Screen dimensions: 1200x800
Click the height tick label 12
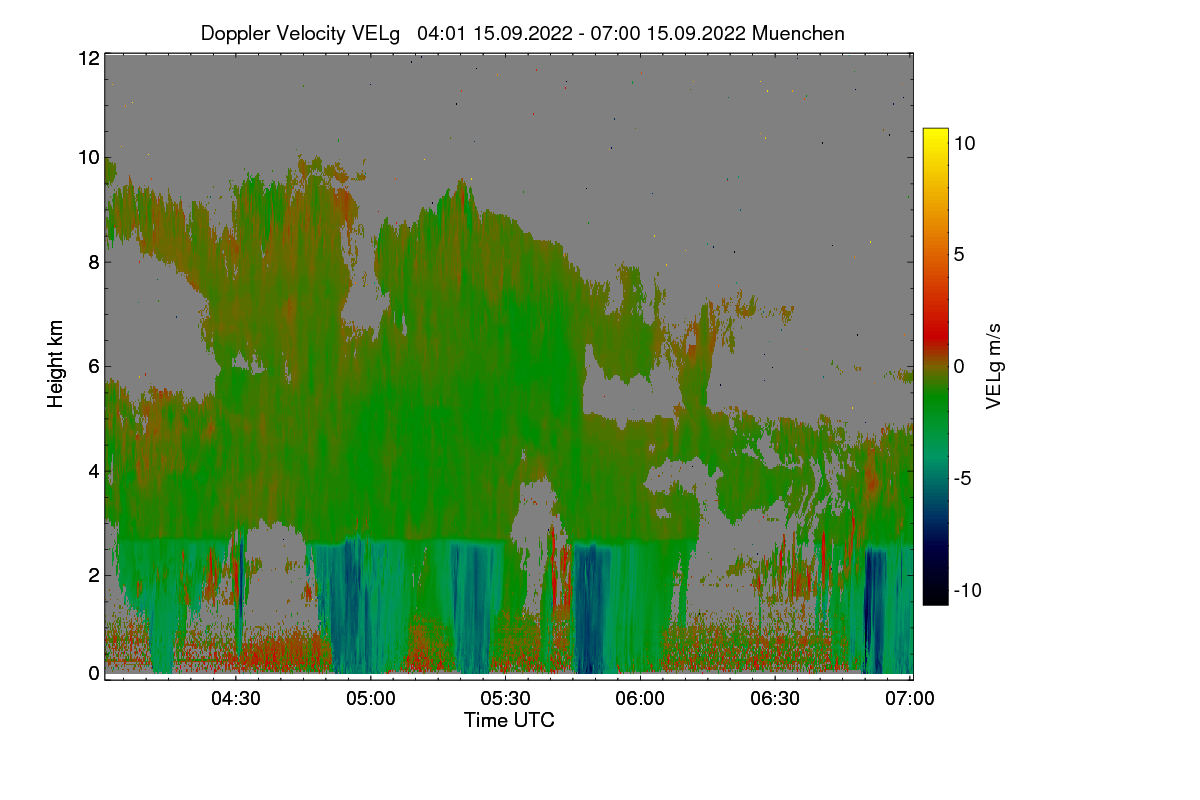(88, 58)
